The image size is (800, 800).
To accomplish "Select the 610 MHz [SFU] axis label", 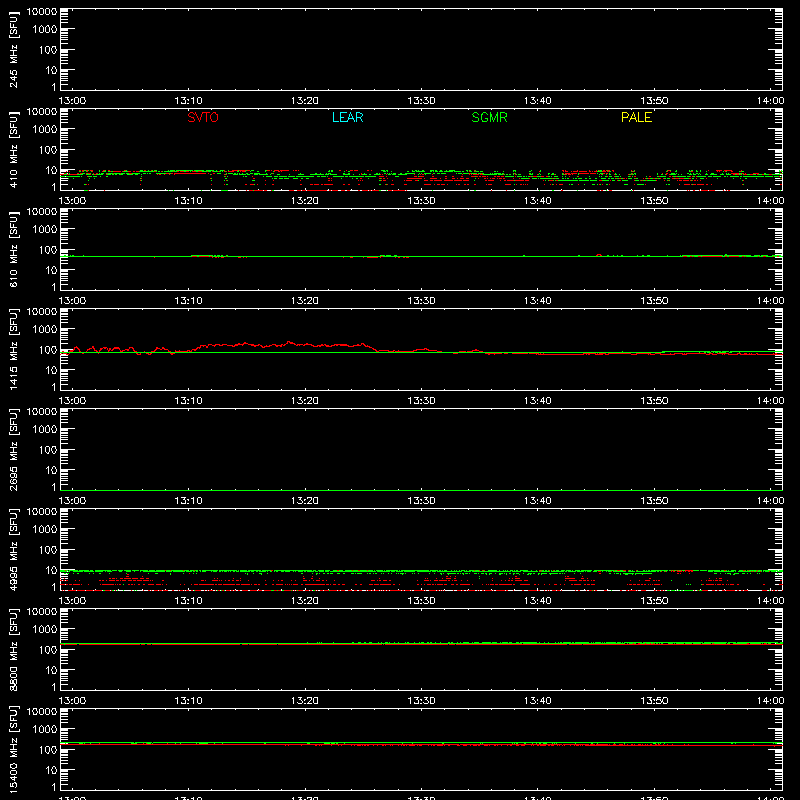I will click(14, 250).
